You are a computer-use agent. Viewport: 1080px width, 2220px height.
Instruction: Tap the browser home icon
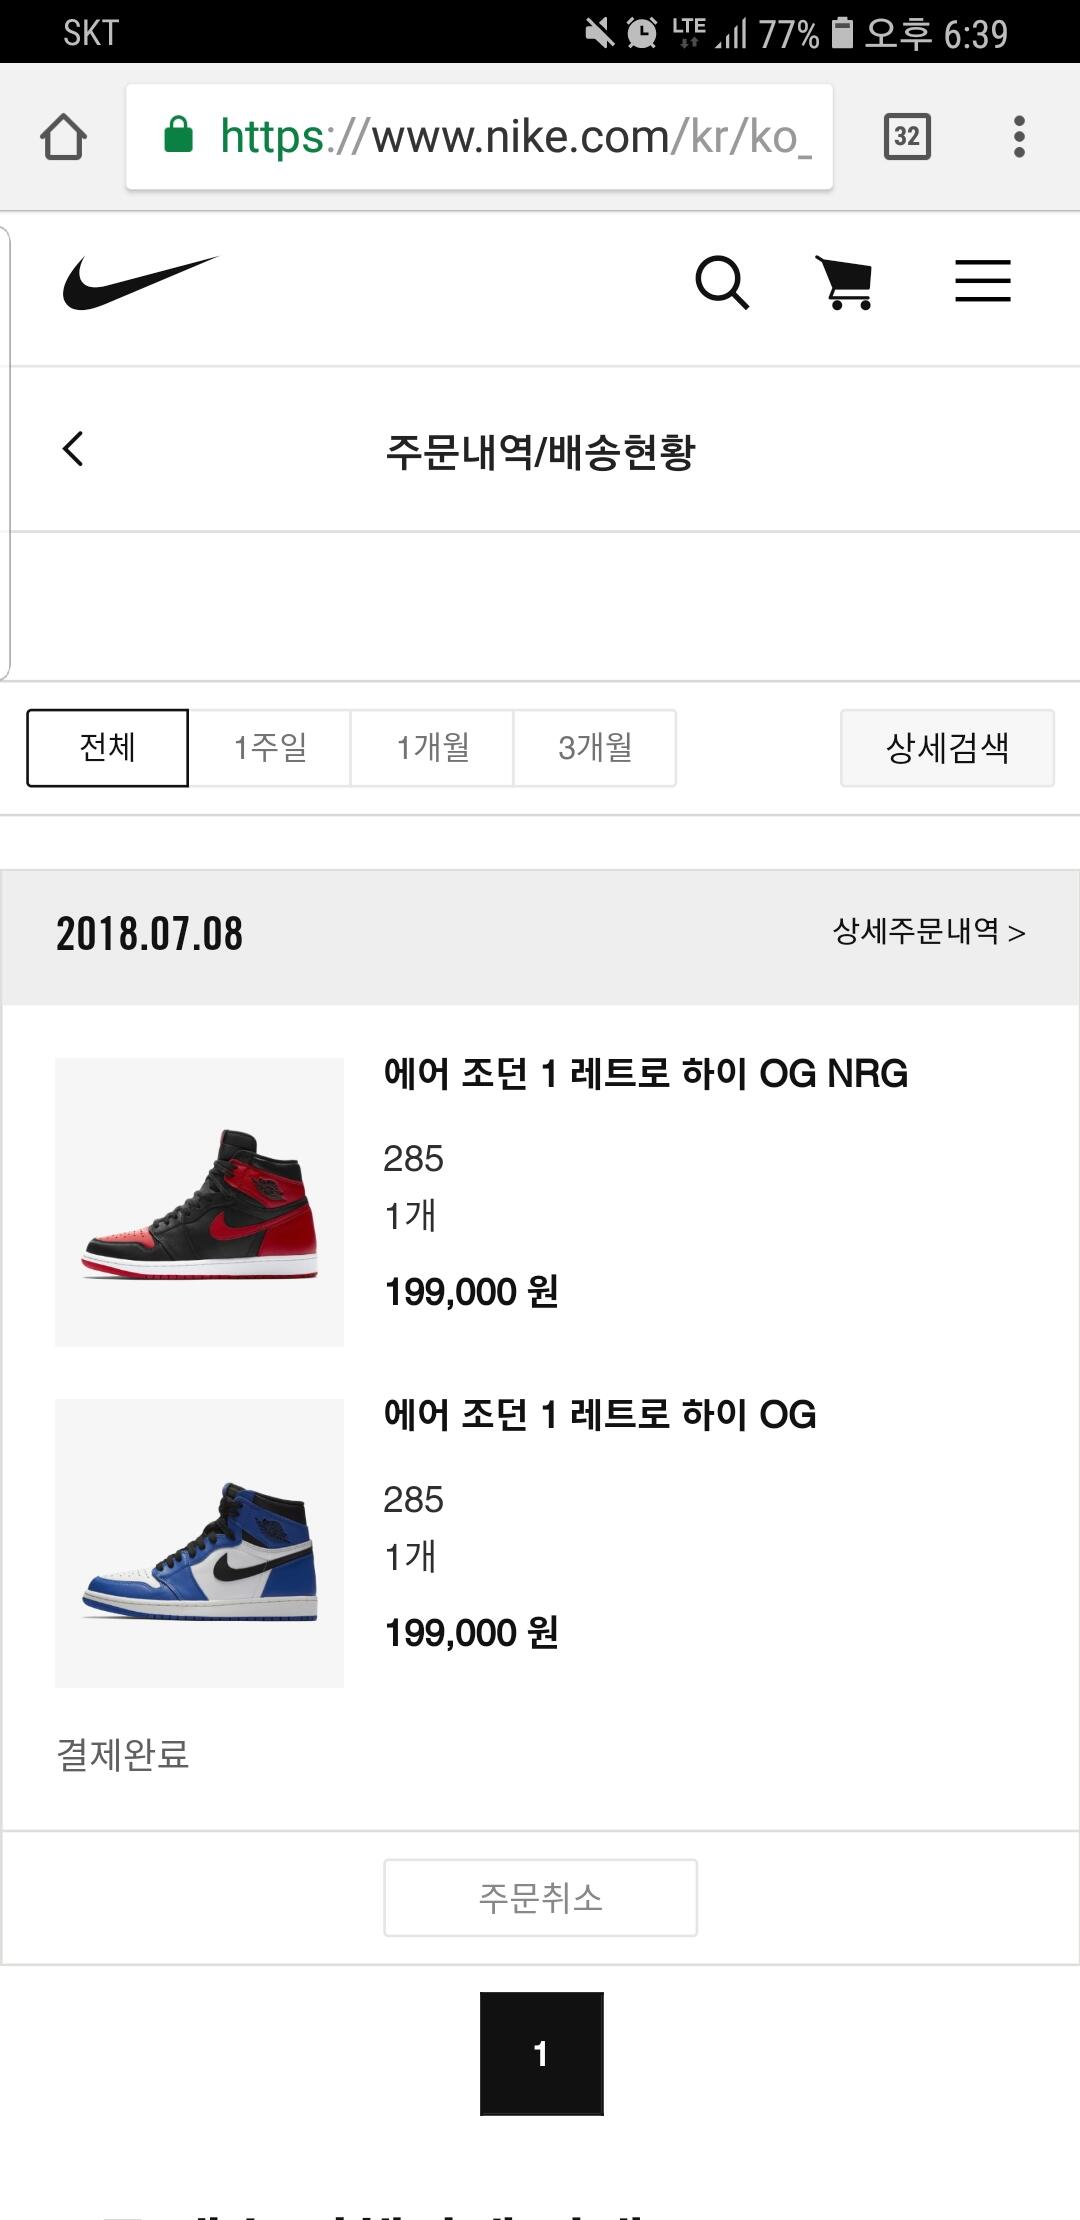[x=63, y=137]
